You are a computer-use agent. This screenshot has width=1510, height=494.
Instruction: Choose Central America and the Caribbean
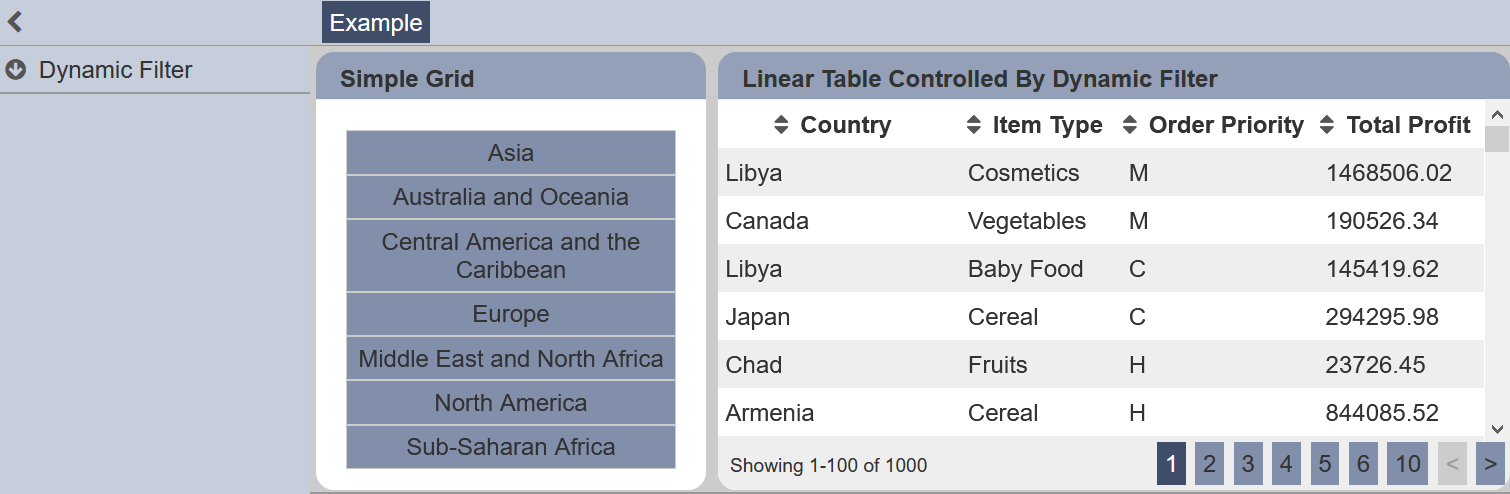[511, 256]
